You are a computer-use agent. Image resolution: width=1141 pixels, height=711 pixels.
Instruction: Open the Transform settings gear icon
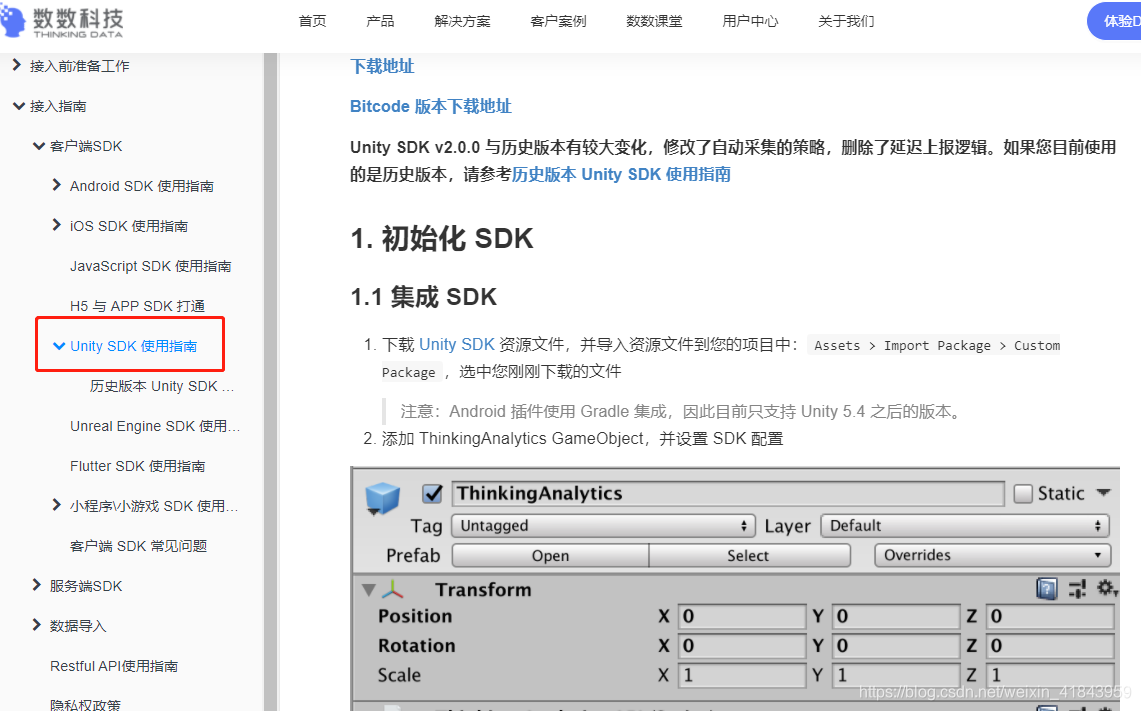1106,587
